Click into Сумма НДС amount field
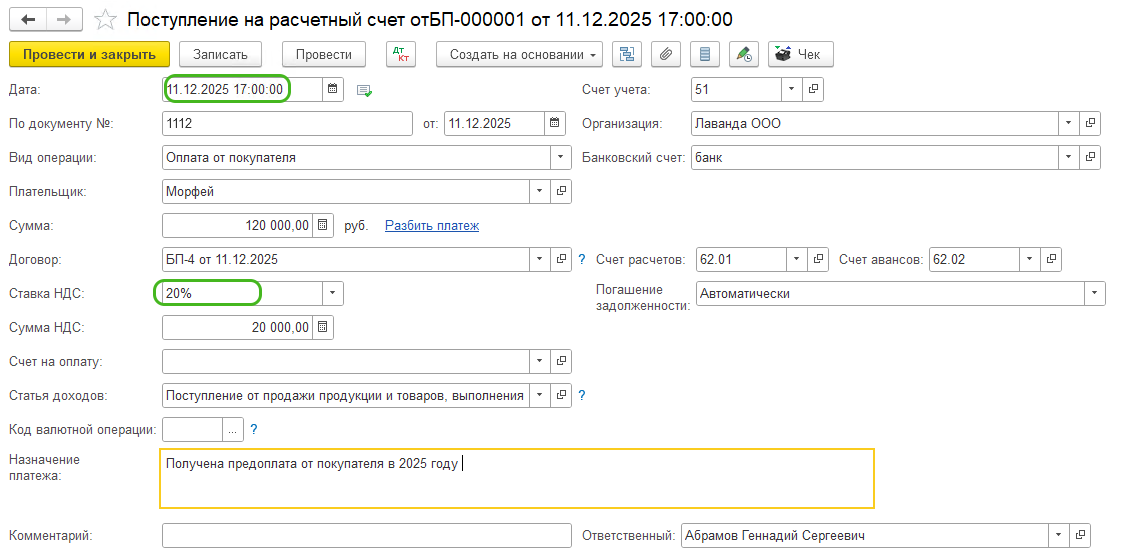1134x556 pixels. pos(238,327)
